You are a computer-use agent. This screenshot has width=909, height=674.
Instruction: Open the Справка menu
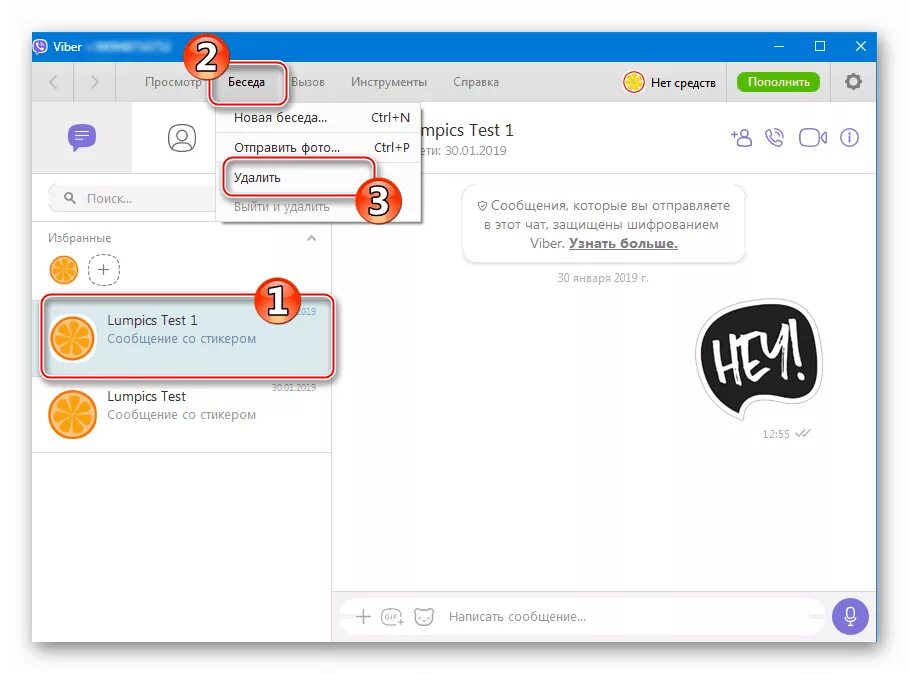(476, 82)
